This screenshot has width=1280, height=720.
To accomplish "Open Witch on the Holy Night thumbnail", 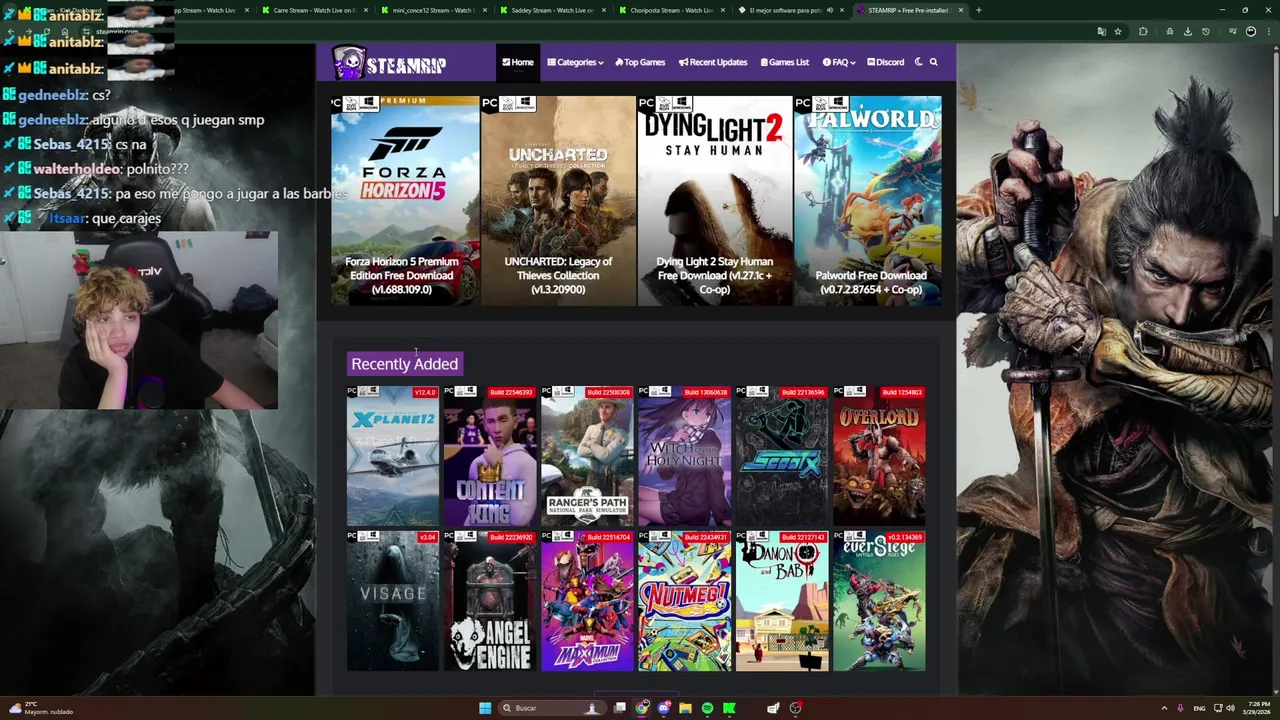I will click(684, 456).
